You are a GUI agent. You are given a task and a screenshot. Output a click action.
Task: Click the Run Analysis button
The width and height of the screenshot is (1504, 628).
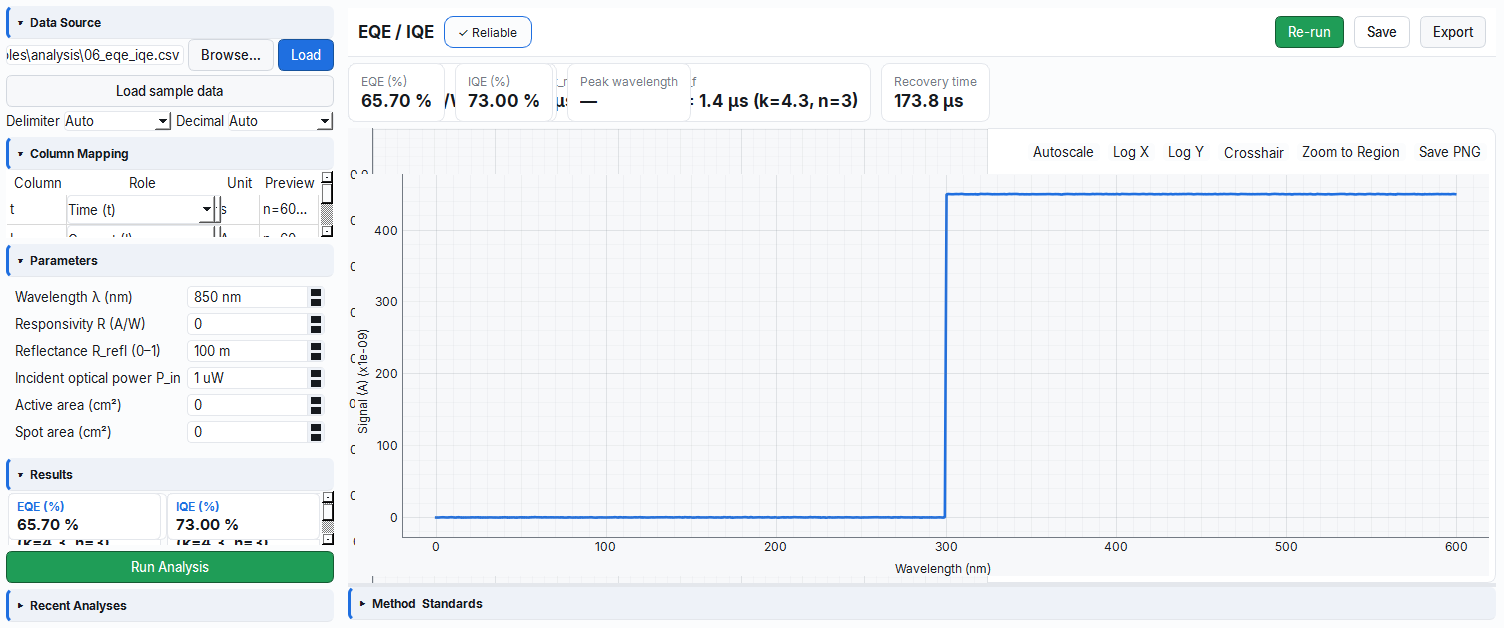(x=170, y=567)
